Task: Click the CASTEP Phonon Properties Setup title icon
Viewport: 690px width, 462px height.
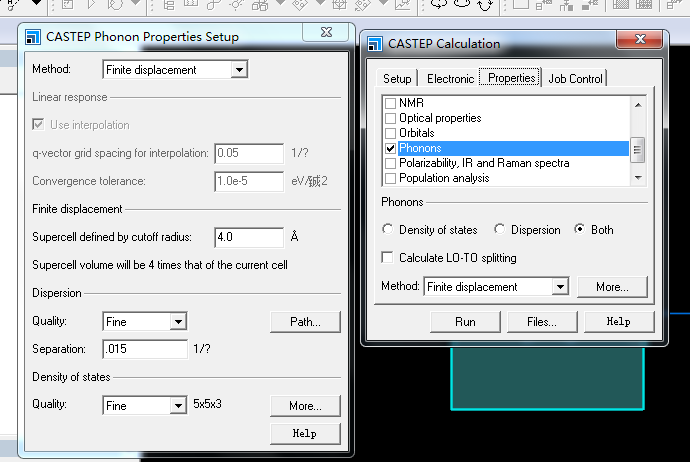Action: coord(33,37)
